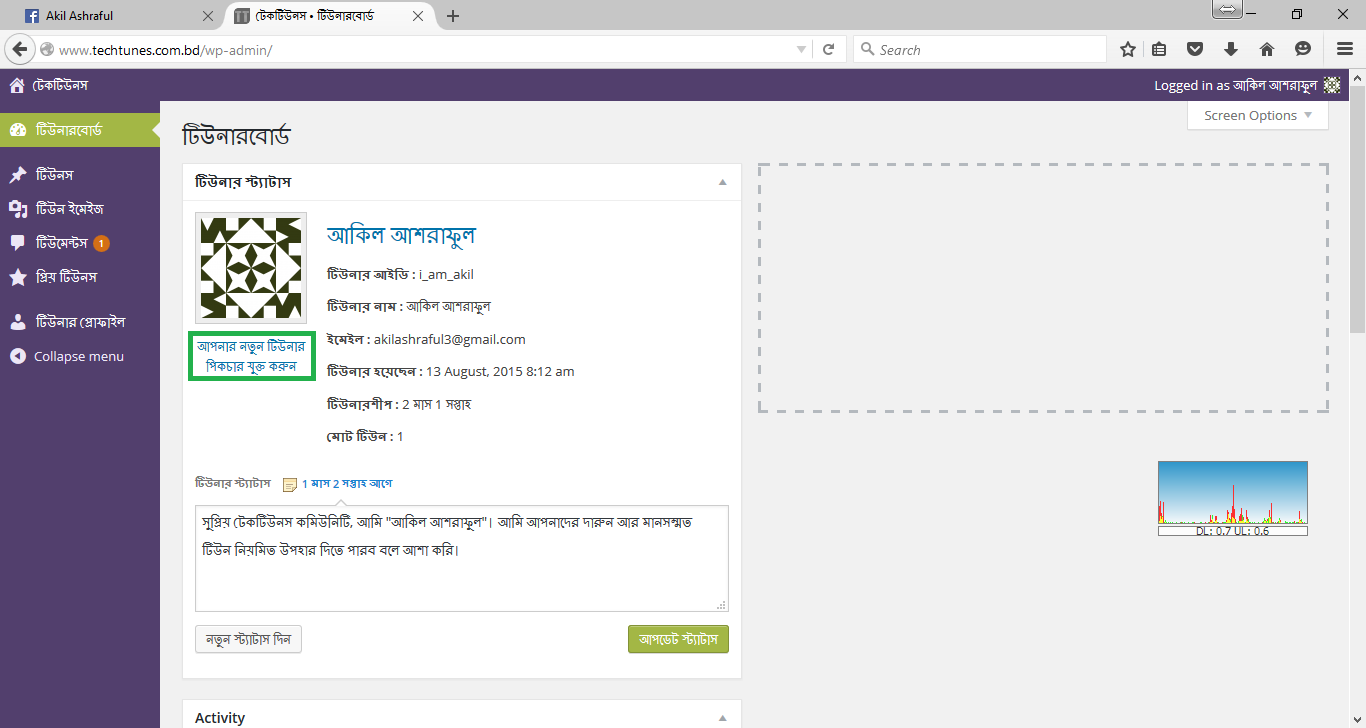Click the note icon beside status time
This screenshot has height=728, width=1366.
coord(290,484)
